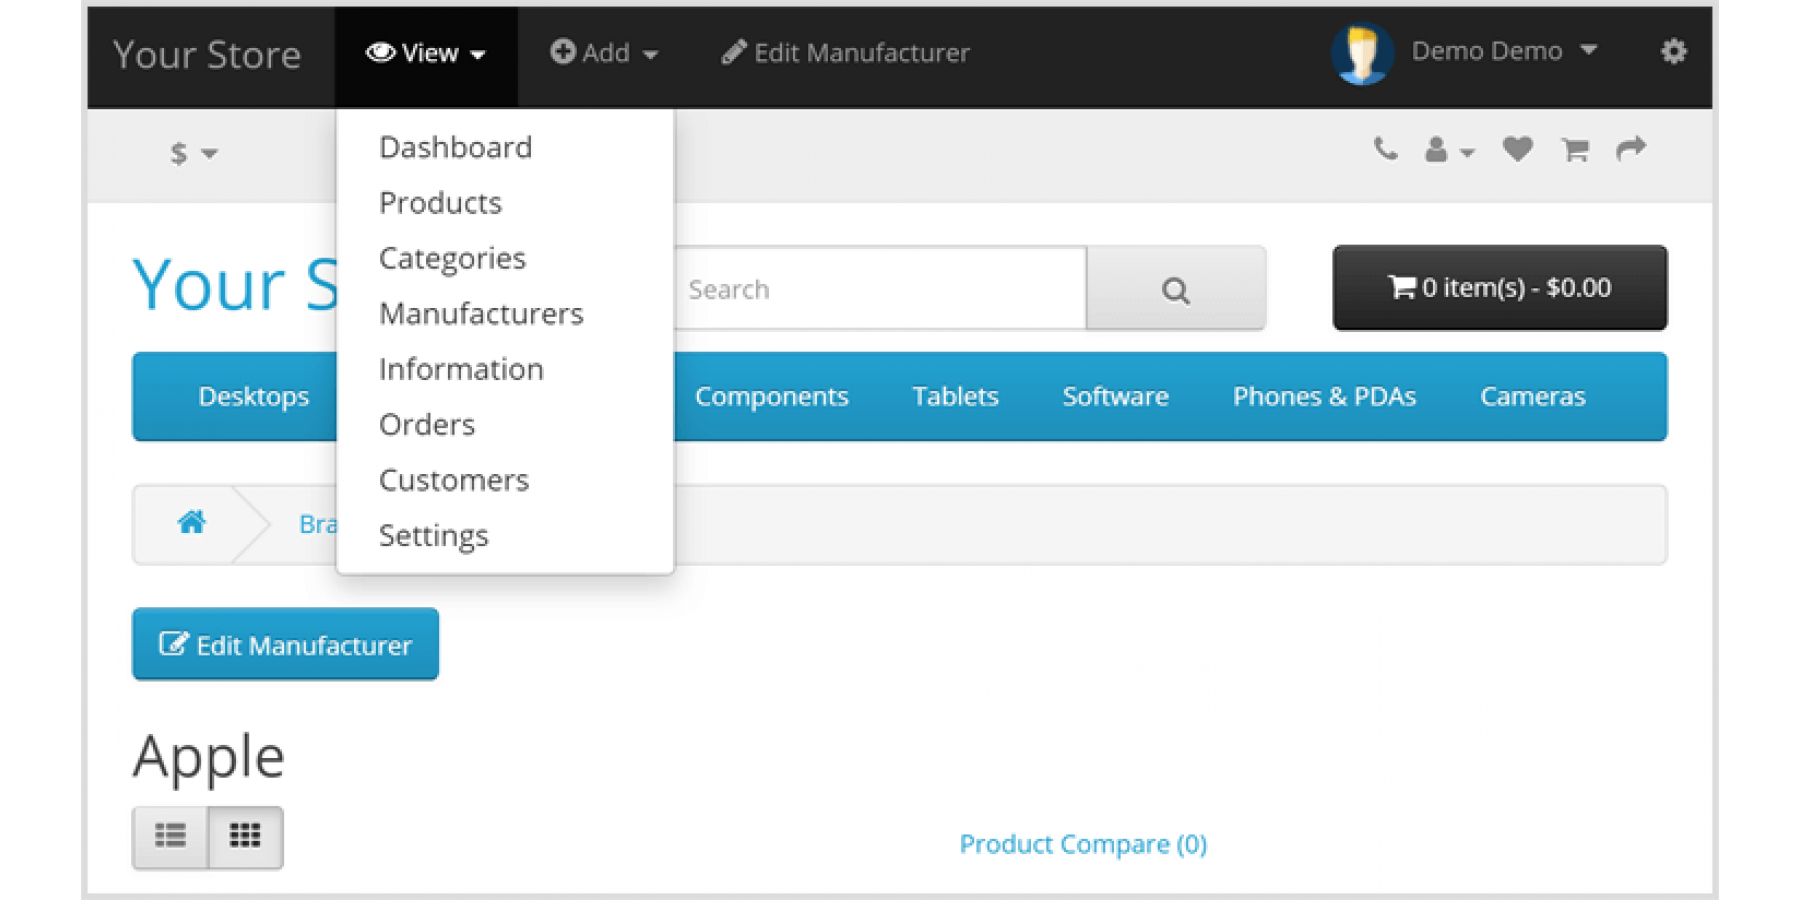Open the Tablets category tab

[955, 397]
